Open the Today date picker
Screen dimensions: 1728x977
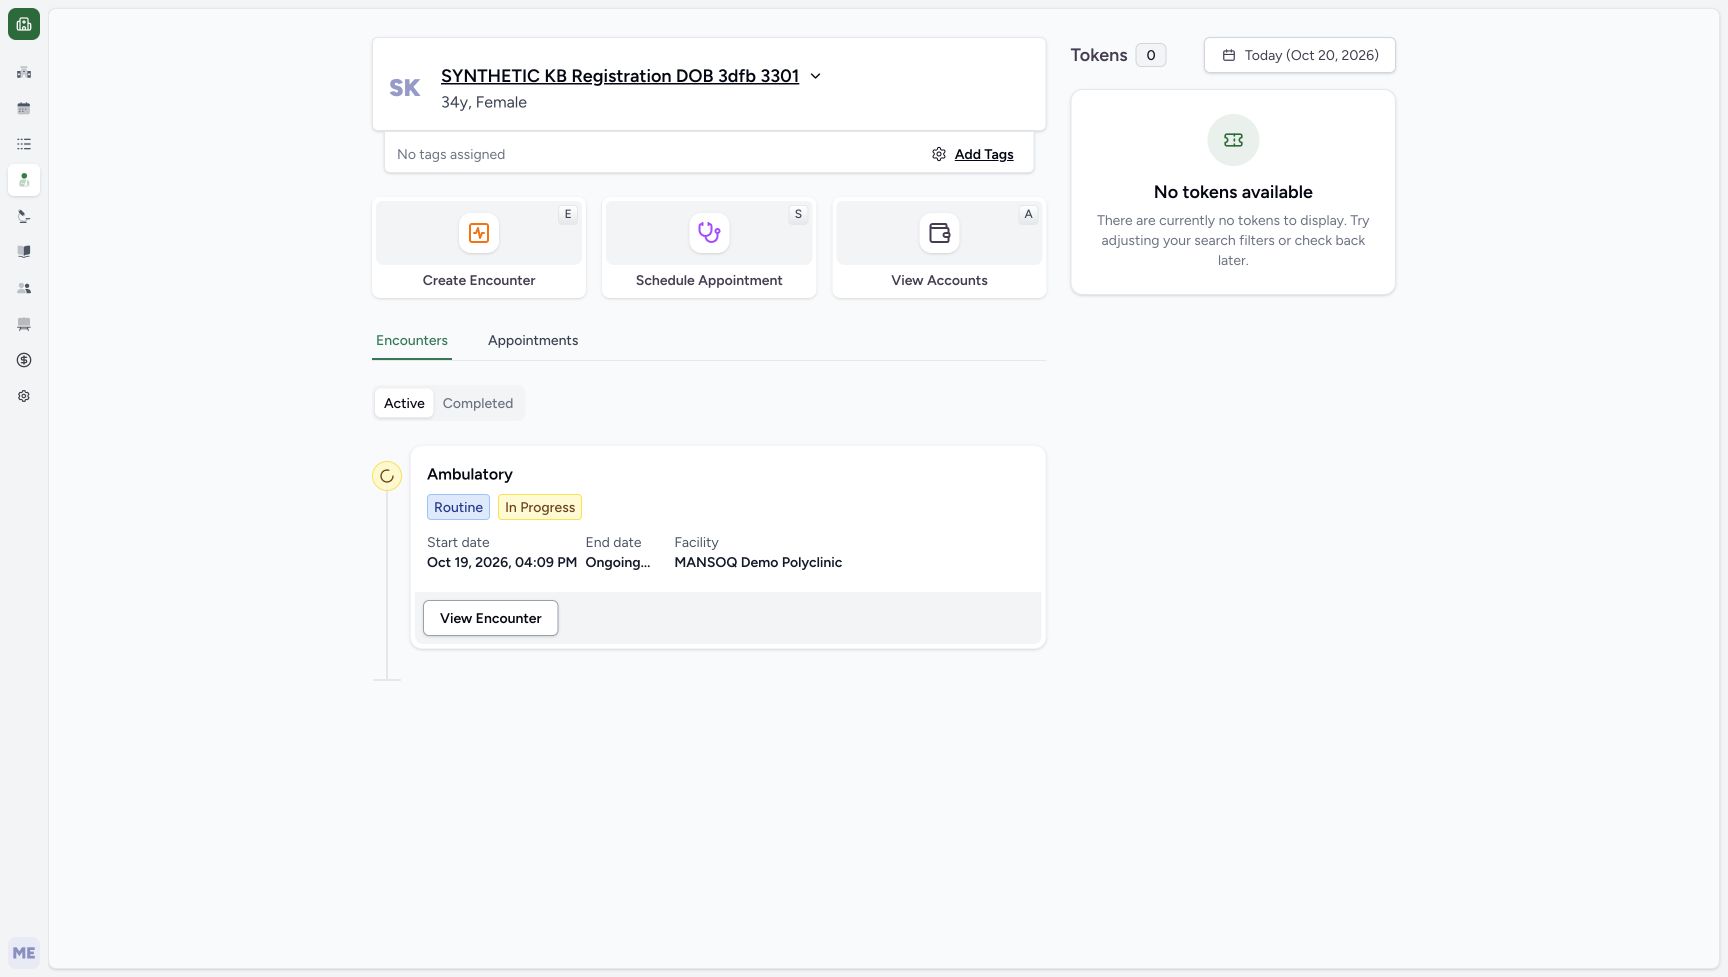coord(1300,55)
